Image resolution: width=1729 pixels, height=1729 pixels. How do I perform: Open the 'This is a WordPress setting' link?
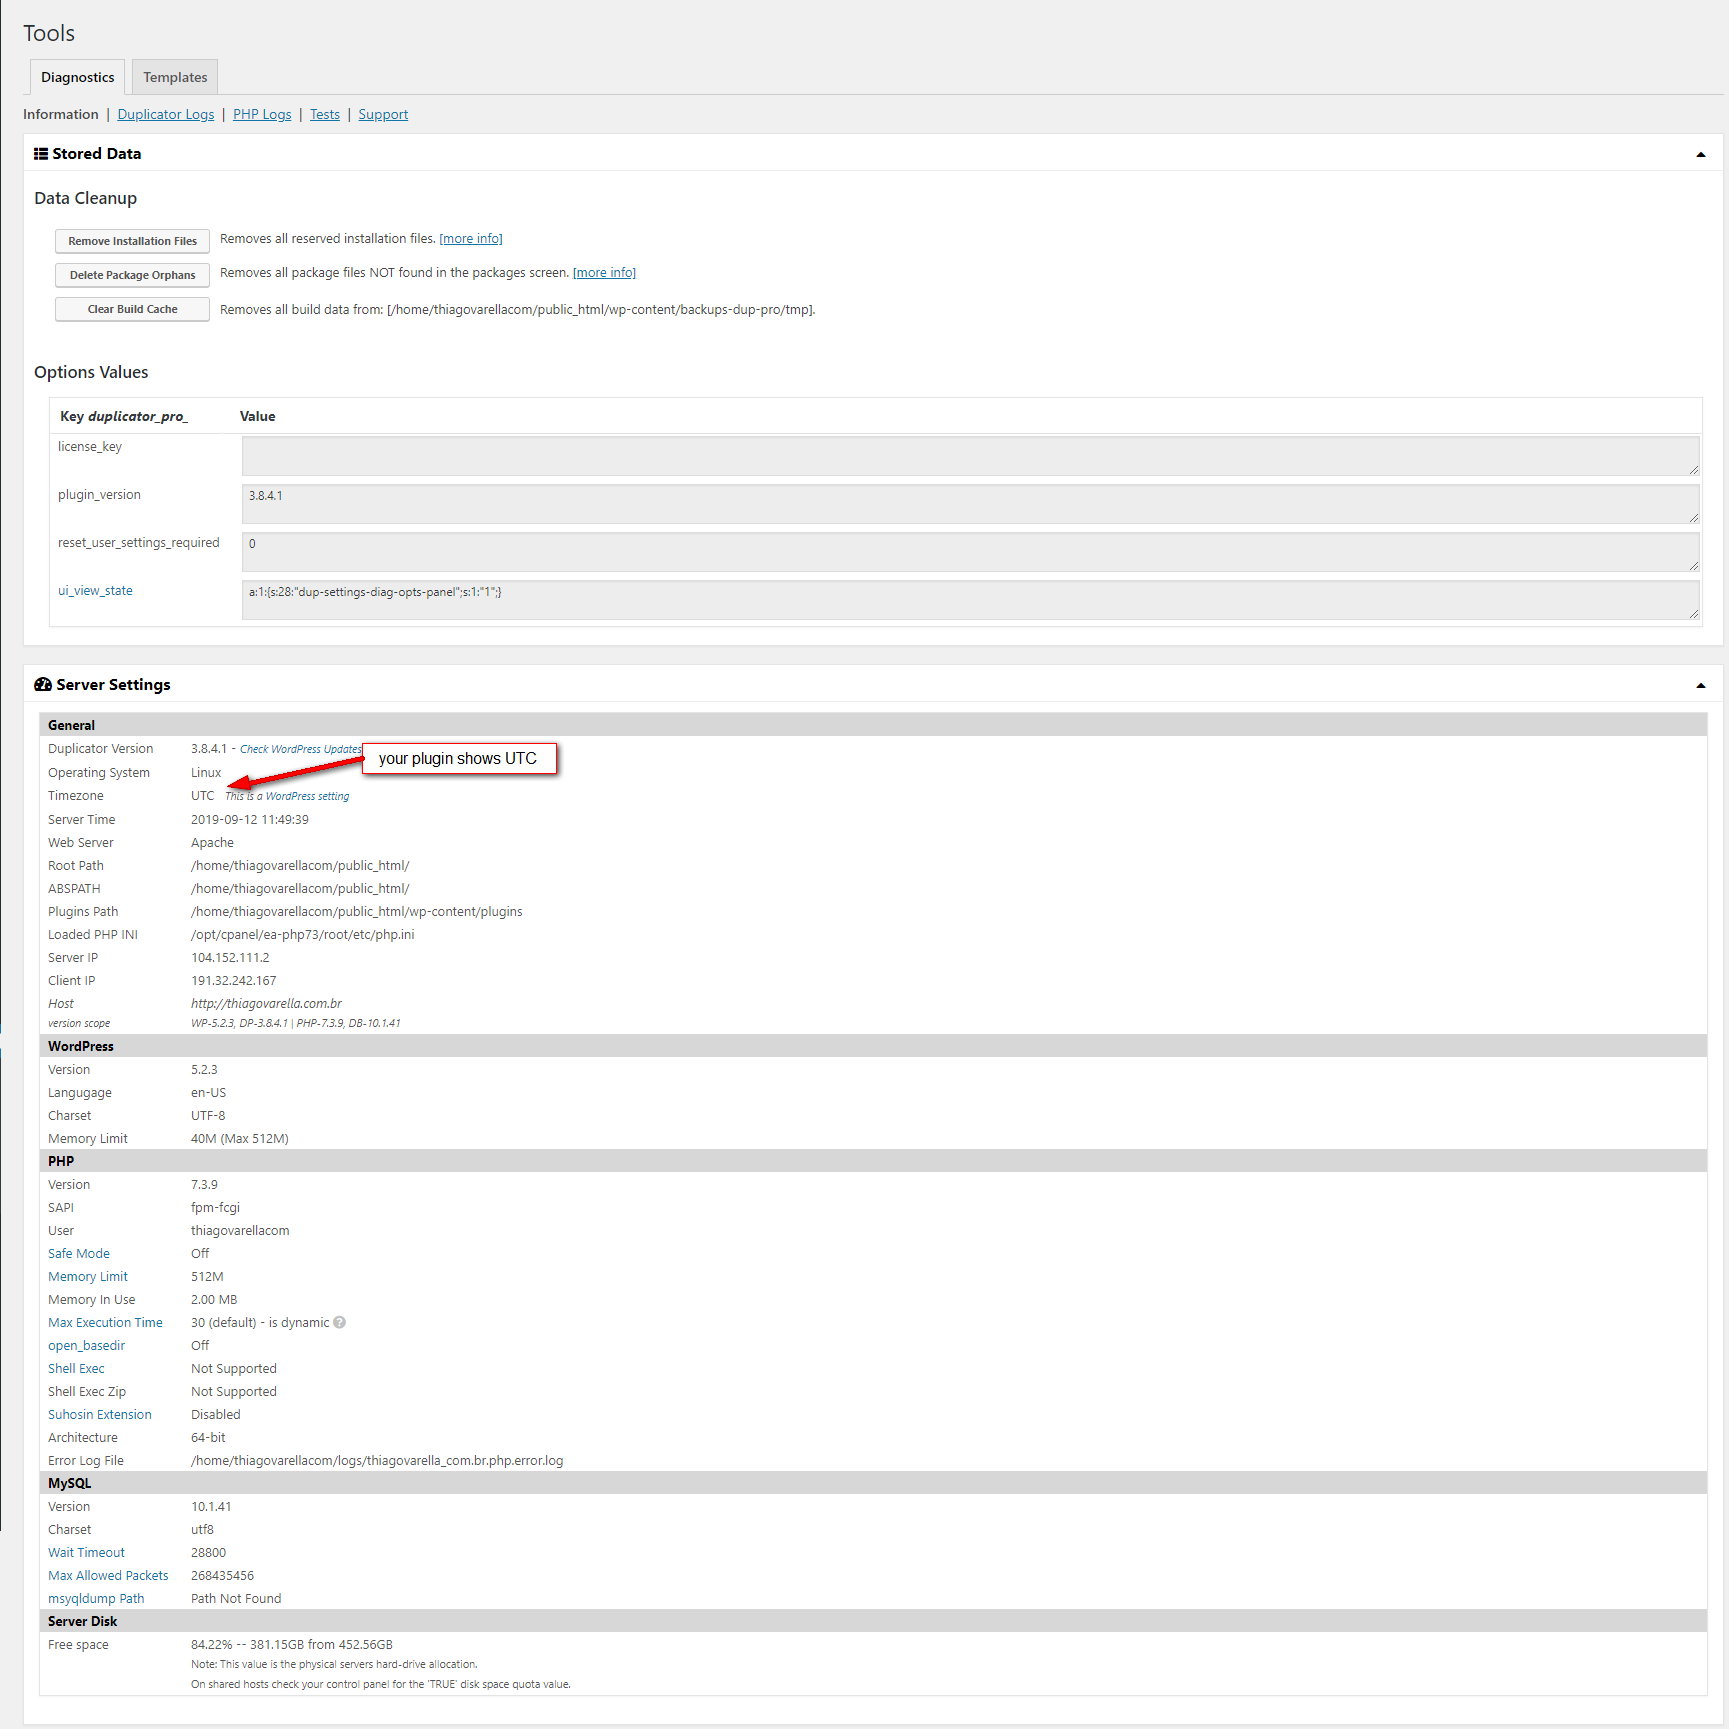click(287, 797)
